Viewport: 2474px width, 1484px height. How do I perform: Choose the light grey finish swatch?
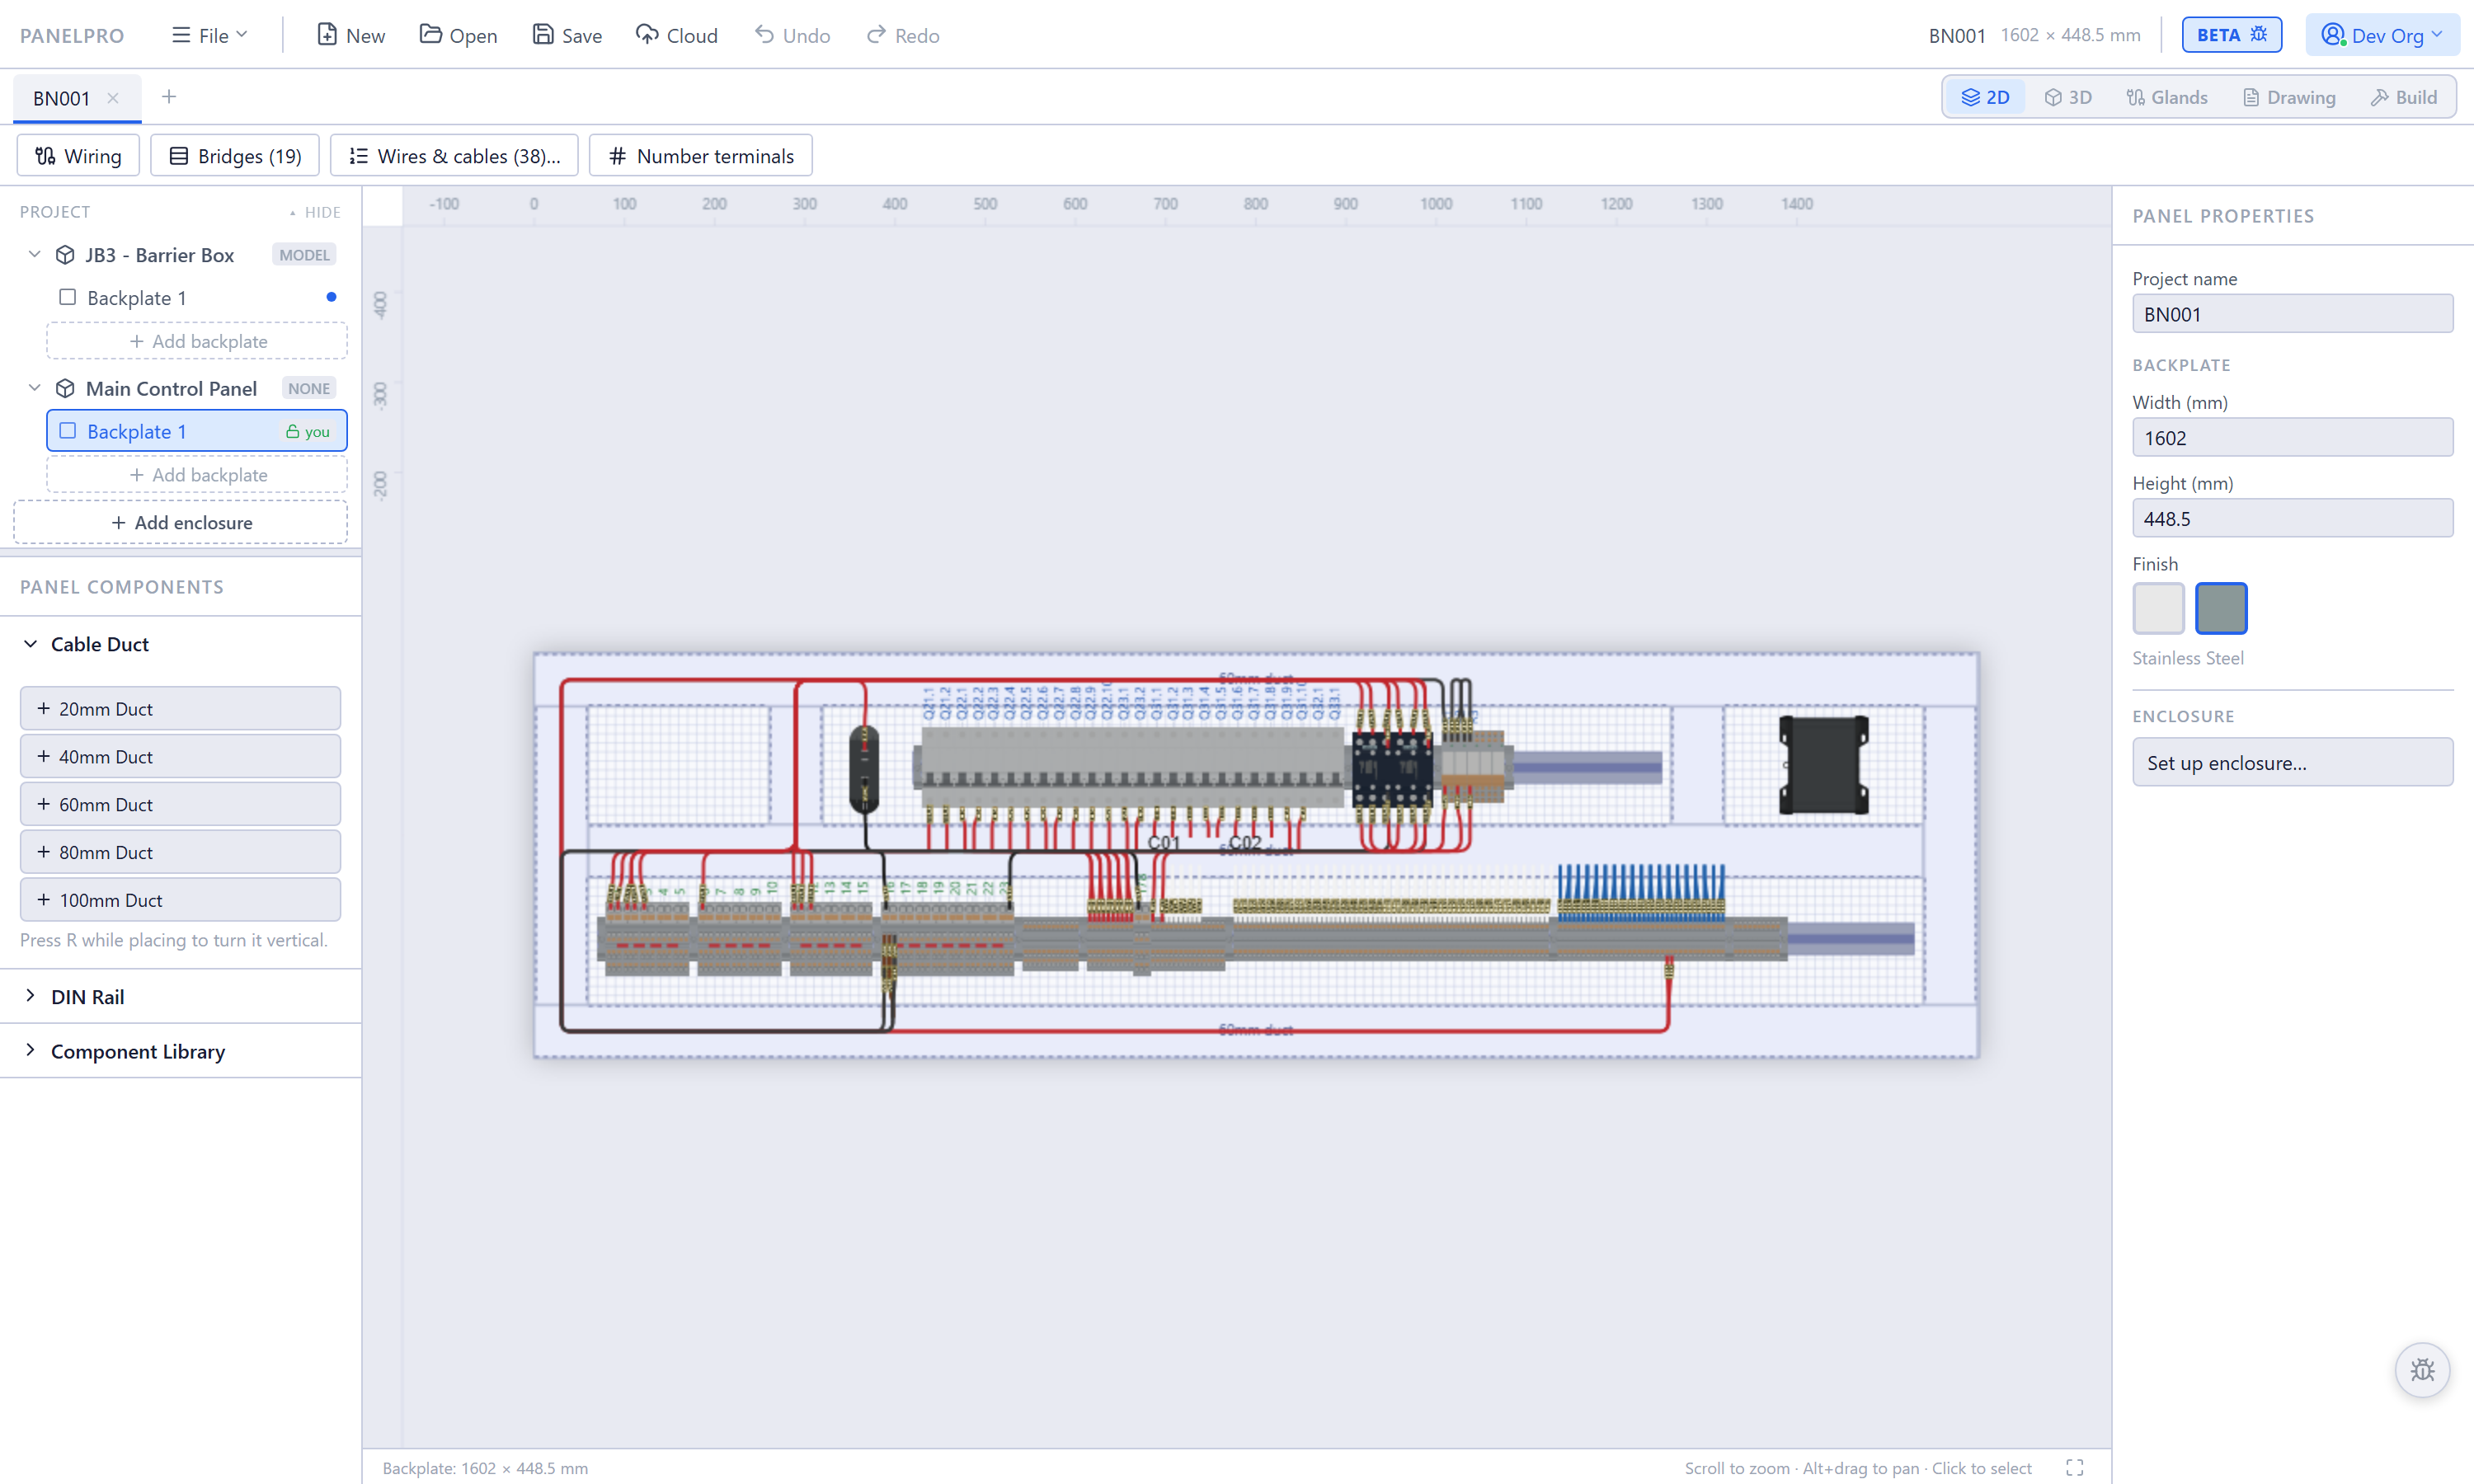2158,608
